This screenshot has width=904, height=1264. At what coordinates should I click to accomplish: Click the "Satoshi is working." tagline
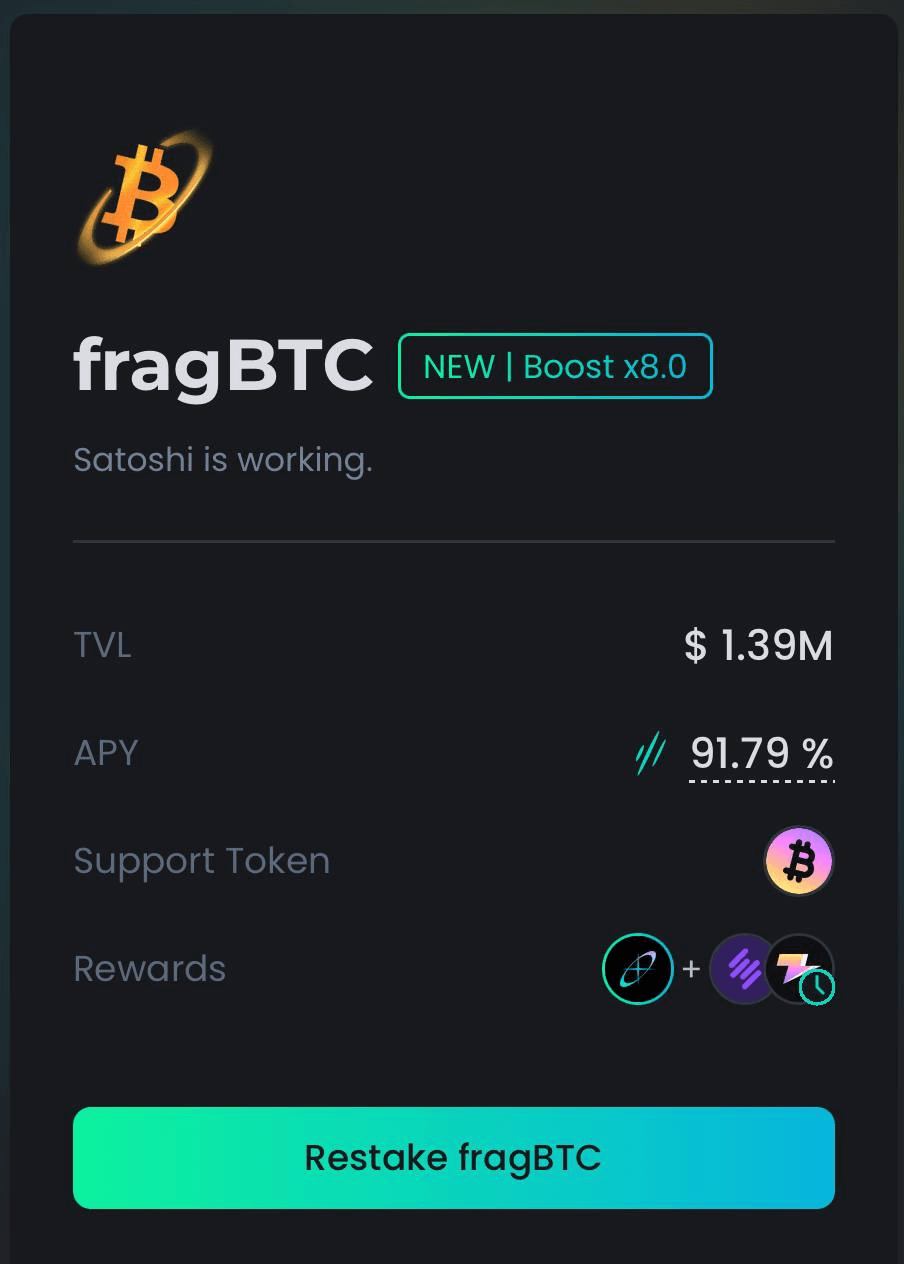point(223,460)
